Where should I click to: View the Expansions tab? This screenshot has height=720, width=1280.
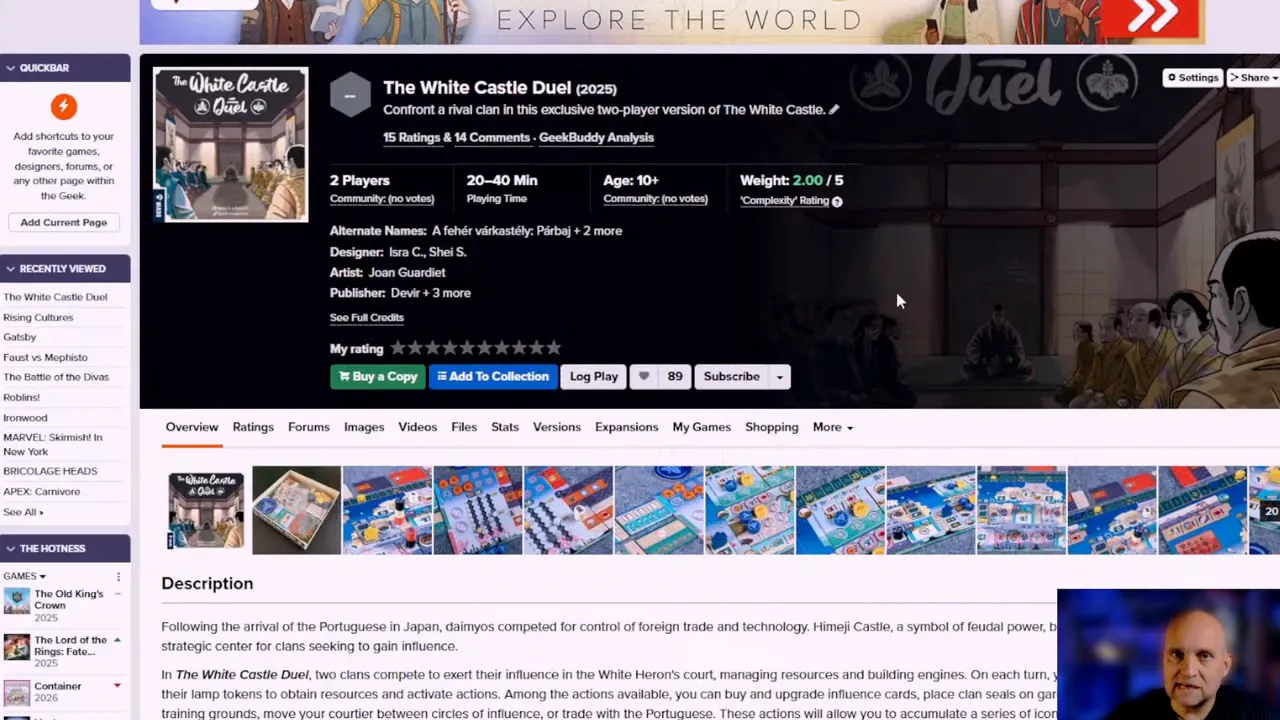pos(627,427)
